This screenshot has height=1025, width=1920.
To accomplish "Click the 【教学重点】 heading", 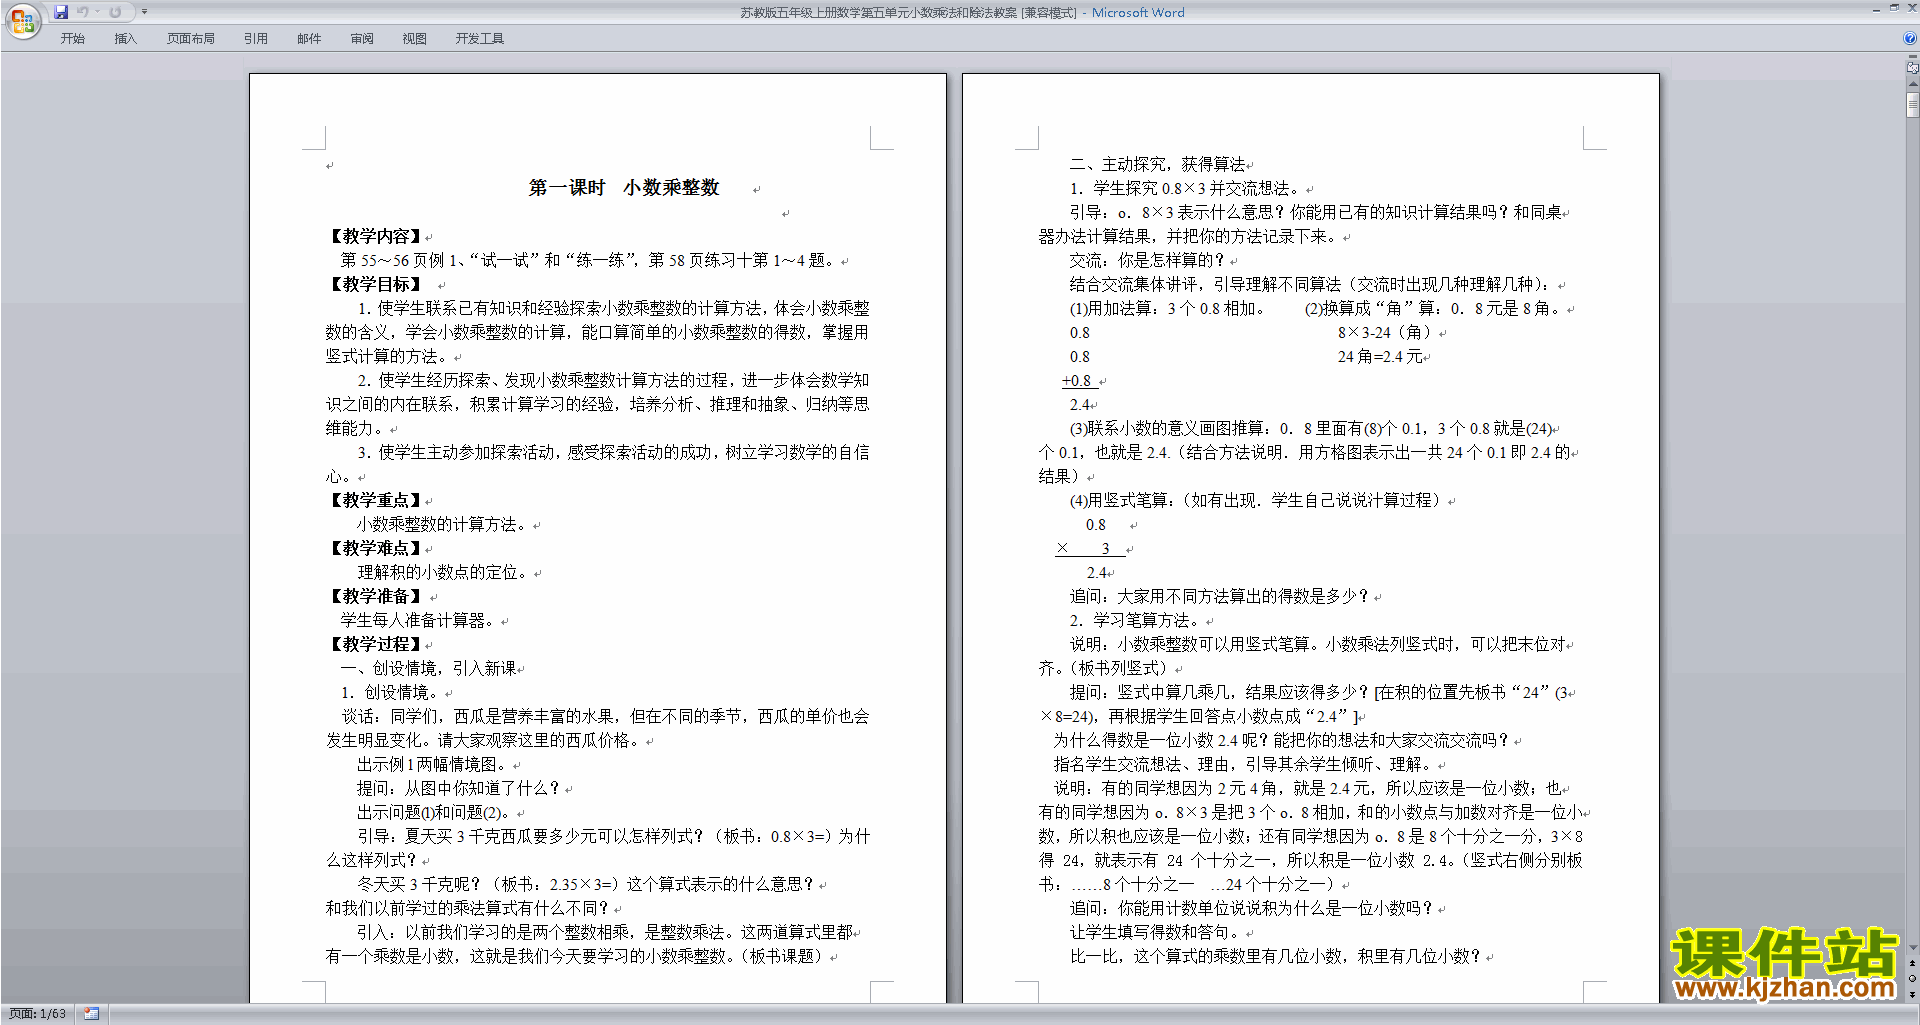I will point(376,500).
